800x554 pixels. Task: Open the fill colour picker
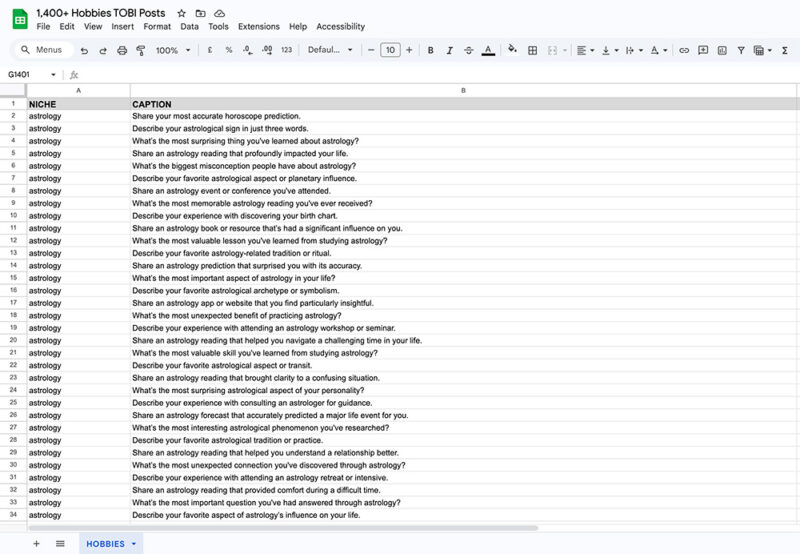click(513, 50)
